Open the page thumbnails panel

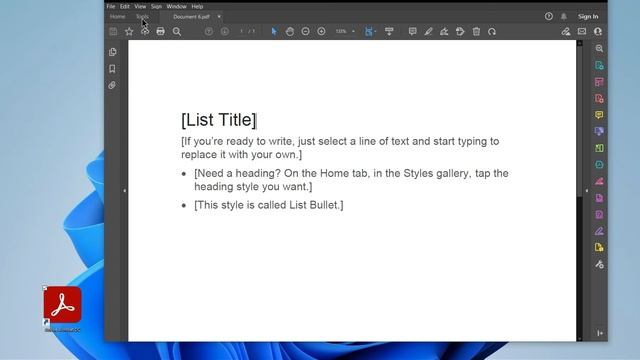point(113,52)
